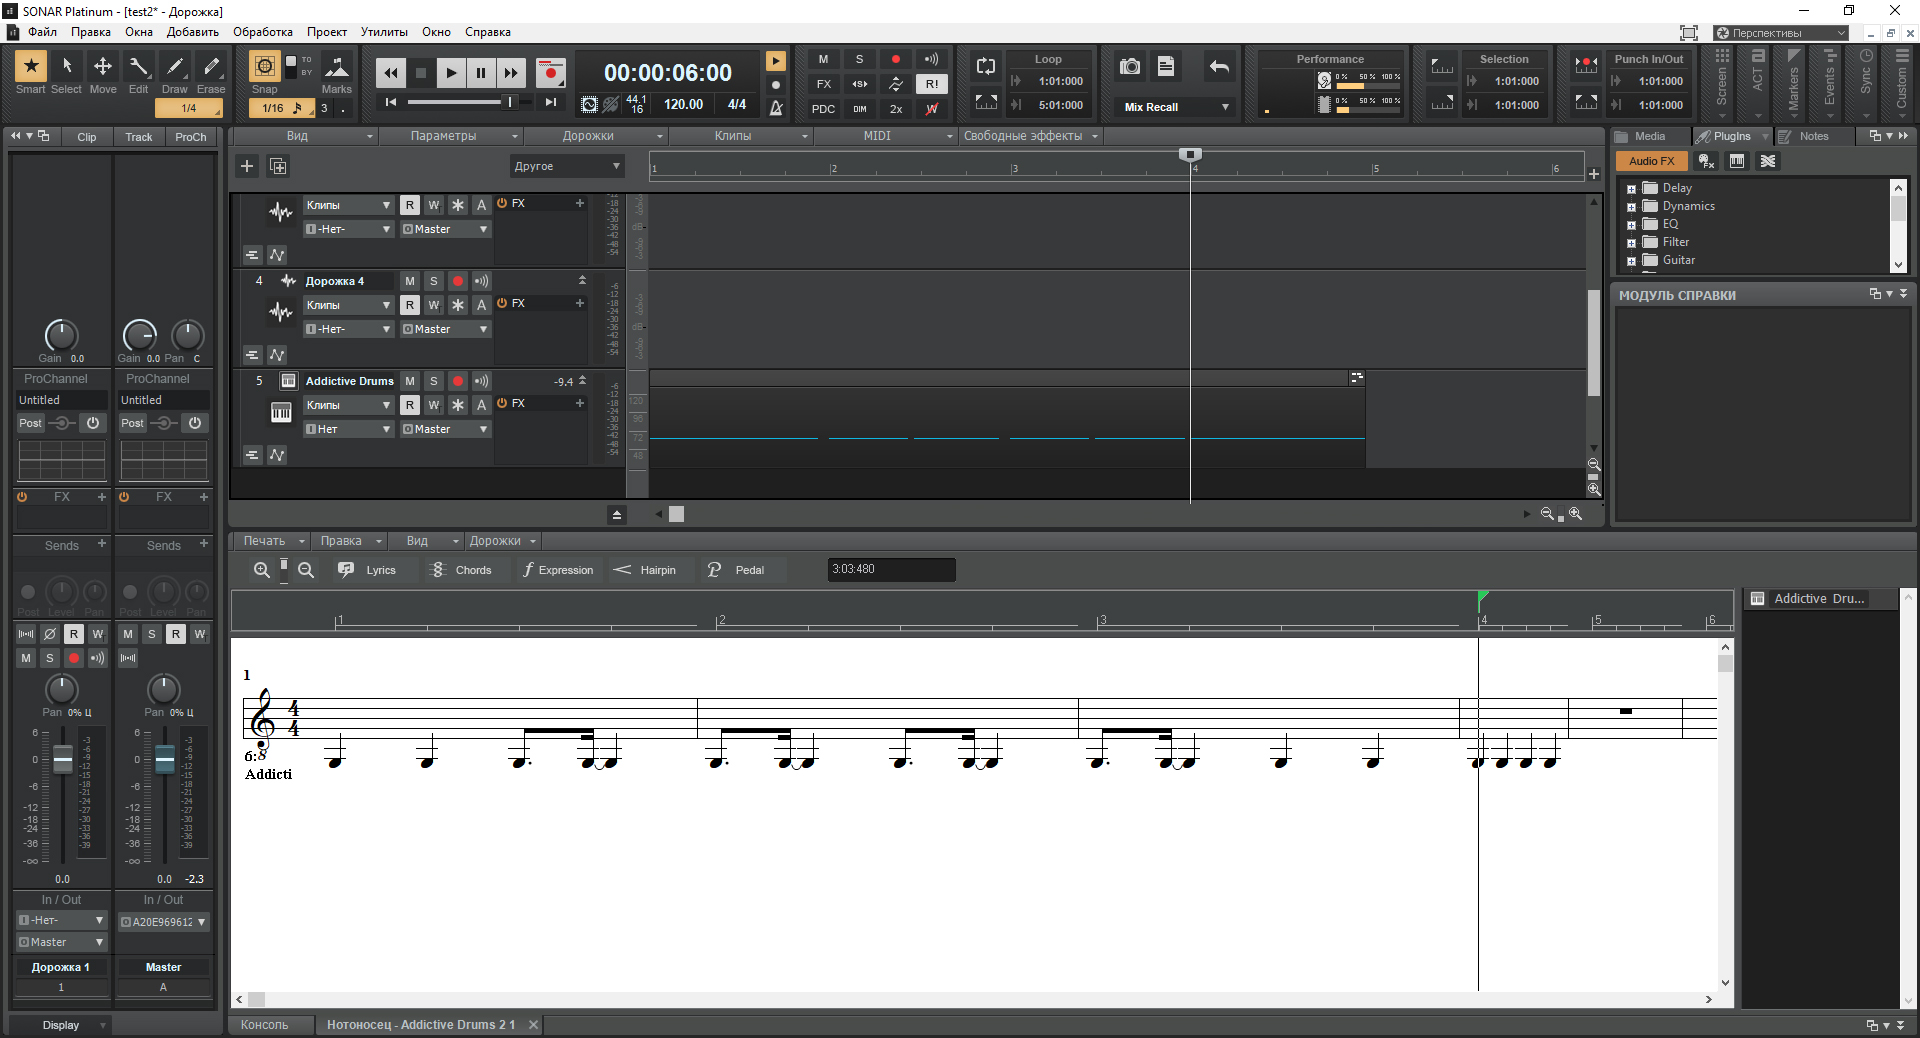Toggle the PDC override button
Image resolution: width=1920 pixels, height=1038 pixels.
click(824, 109)
